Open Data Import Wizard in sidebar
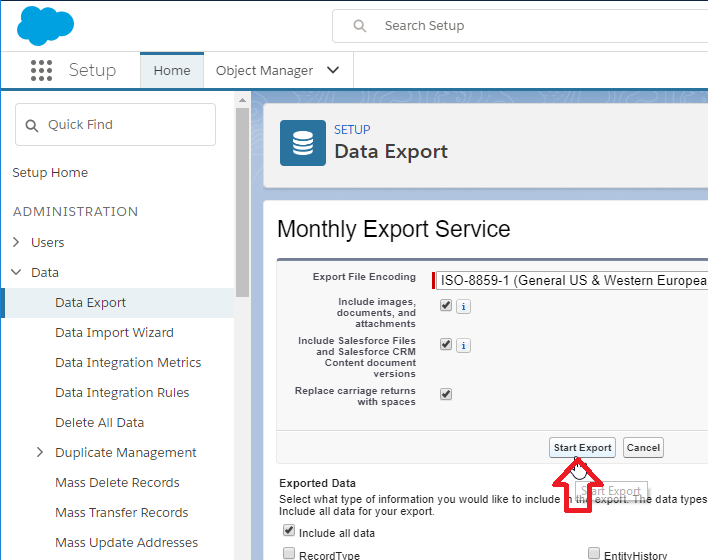Viewport: 708px width, 560px height. [114, 332]
